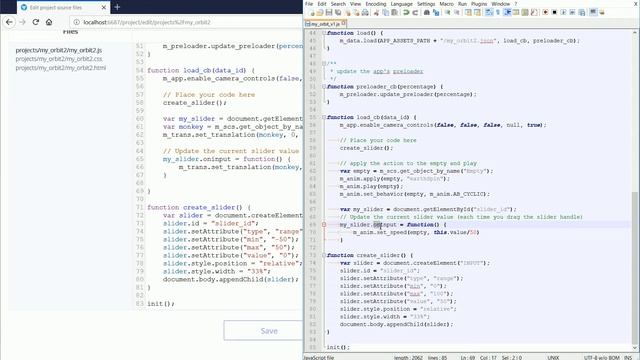The width and height of the screenshot is (640, 360).
Task: Collapse the create_slider function fold marker
Action: point(324,255)
